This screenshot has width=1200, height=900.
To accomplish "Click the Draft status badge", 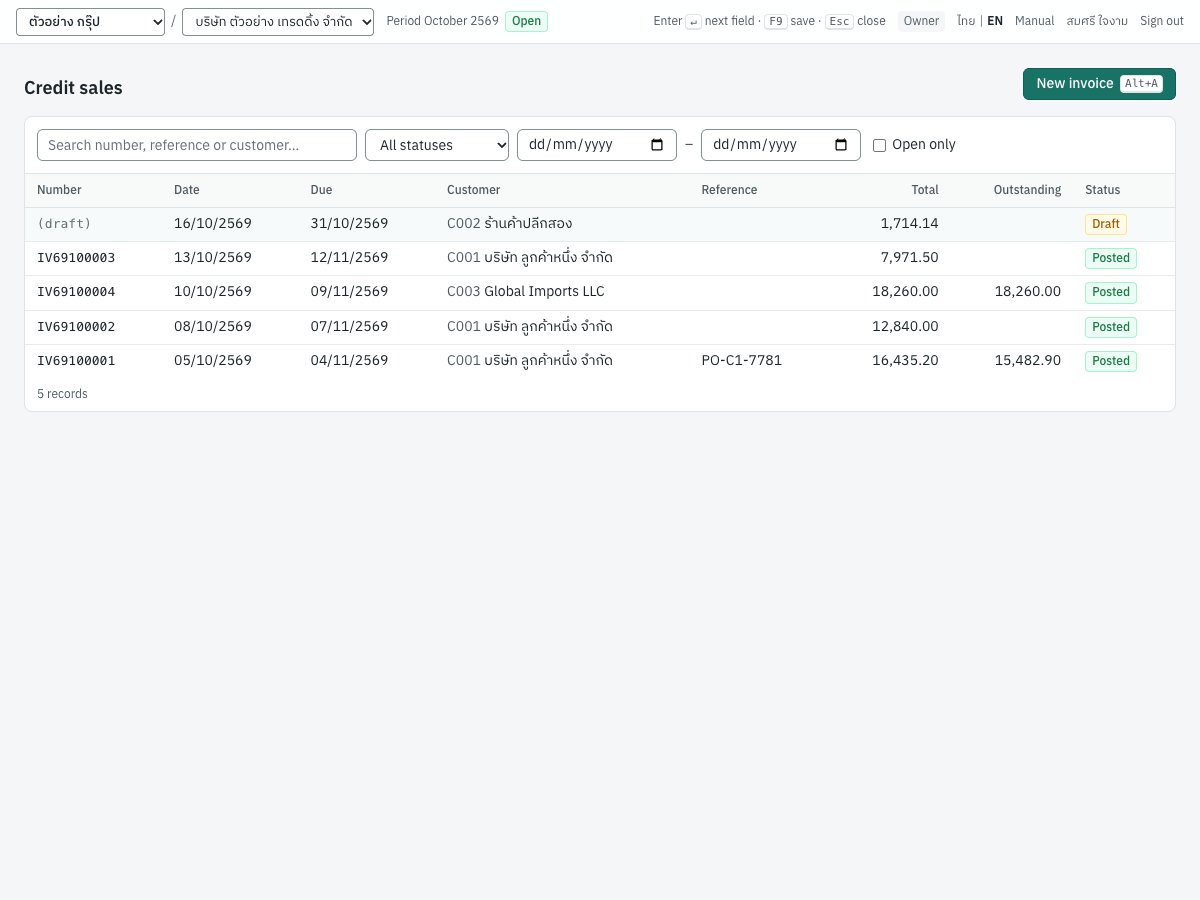I will [1106, 224].
